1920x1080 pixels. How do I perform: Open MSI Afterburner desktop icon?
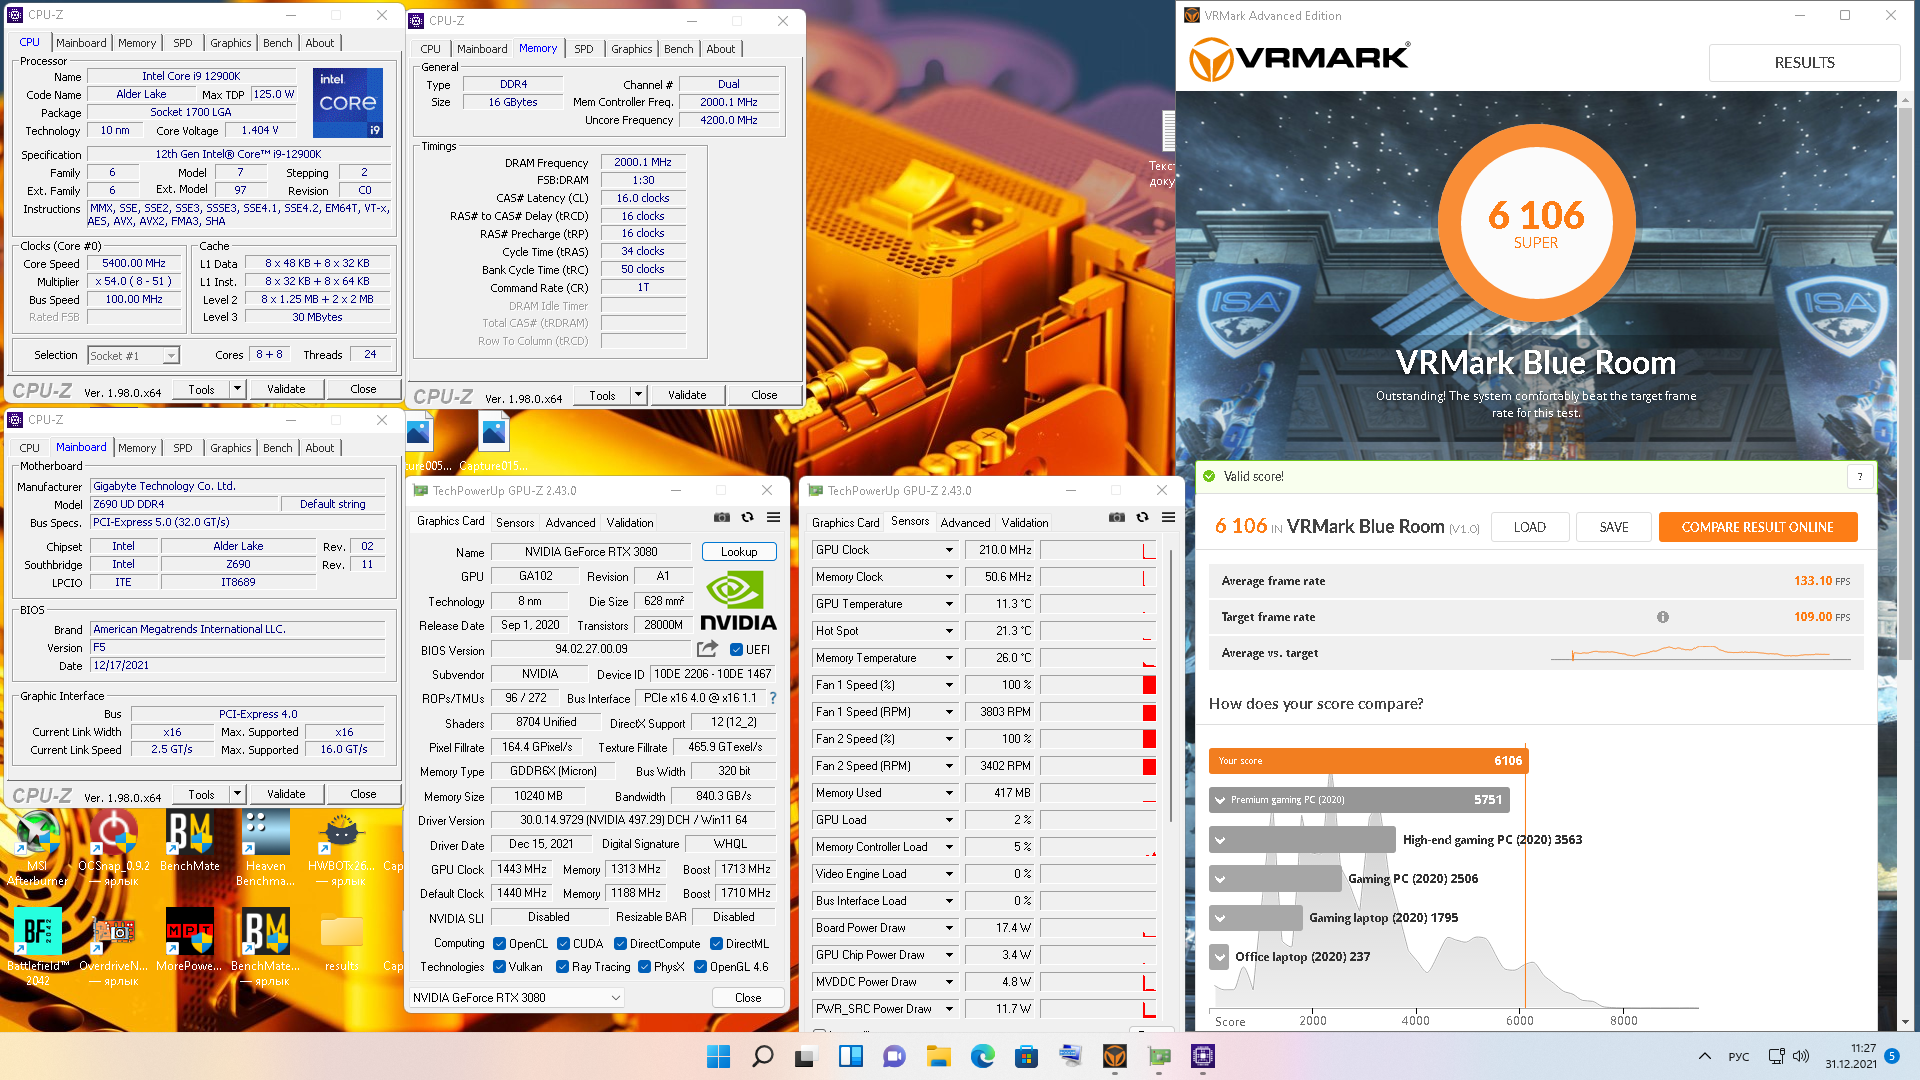pyautogui.click(x=37, y=848)
